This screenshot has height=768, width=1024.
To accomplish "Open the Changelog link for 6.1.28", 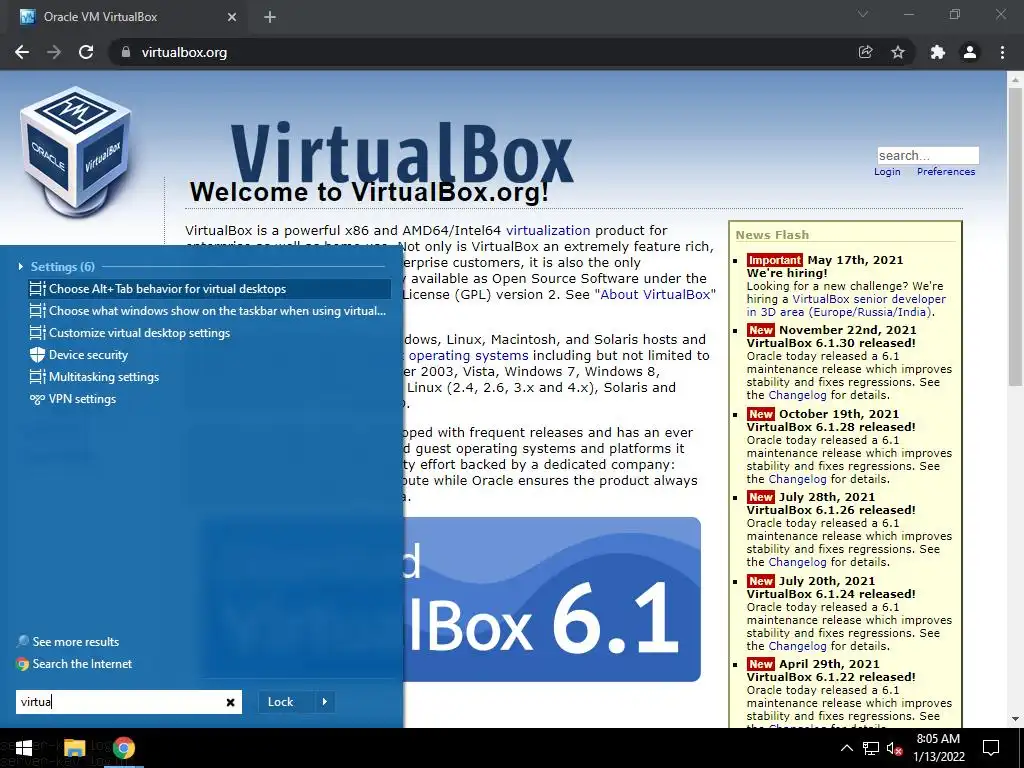I will click(x=797, y=479).
